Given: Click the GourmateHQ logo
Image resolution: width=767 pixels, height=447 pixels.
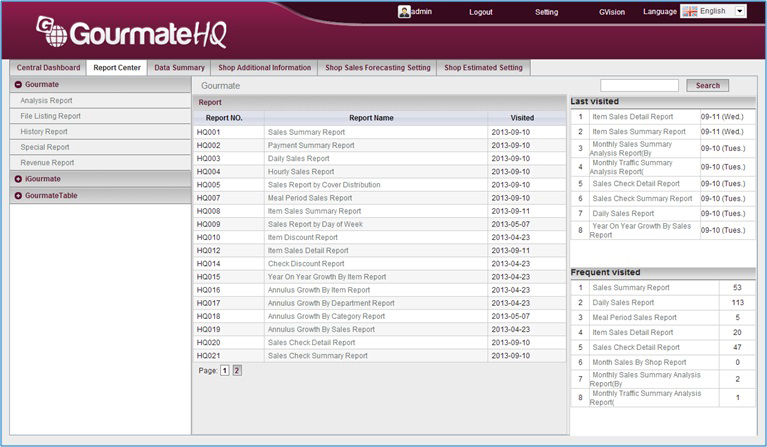Looking at the screenshot, I should [131, 32].
